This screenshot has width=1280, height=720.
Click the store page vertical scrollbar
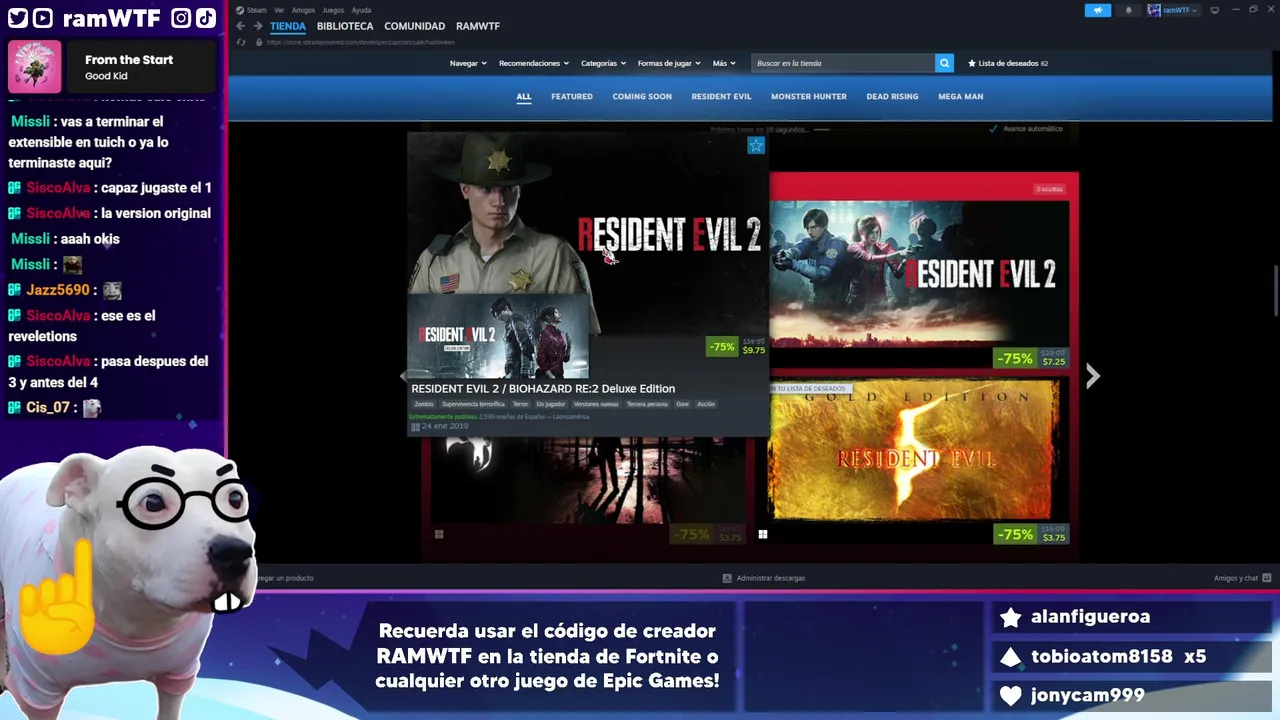pyautogui.click(x=1276, y=290)
